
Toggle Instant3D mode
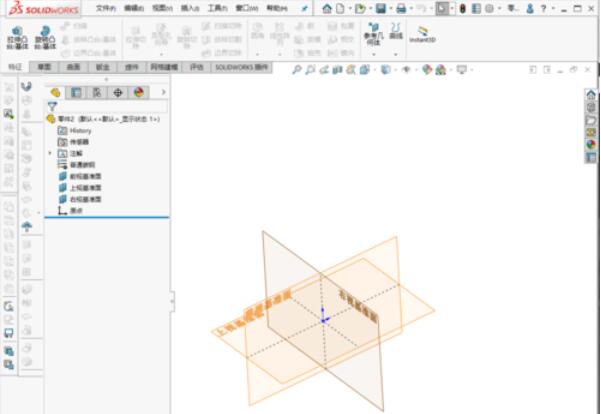click(422, 34)
